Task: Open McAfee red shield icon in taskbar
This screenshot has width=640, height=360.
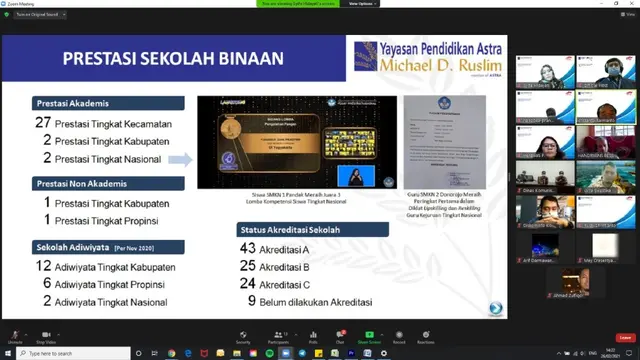Action: point(204,353)
